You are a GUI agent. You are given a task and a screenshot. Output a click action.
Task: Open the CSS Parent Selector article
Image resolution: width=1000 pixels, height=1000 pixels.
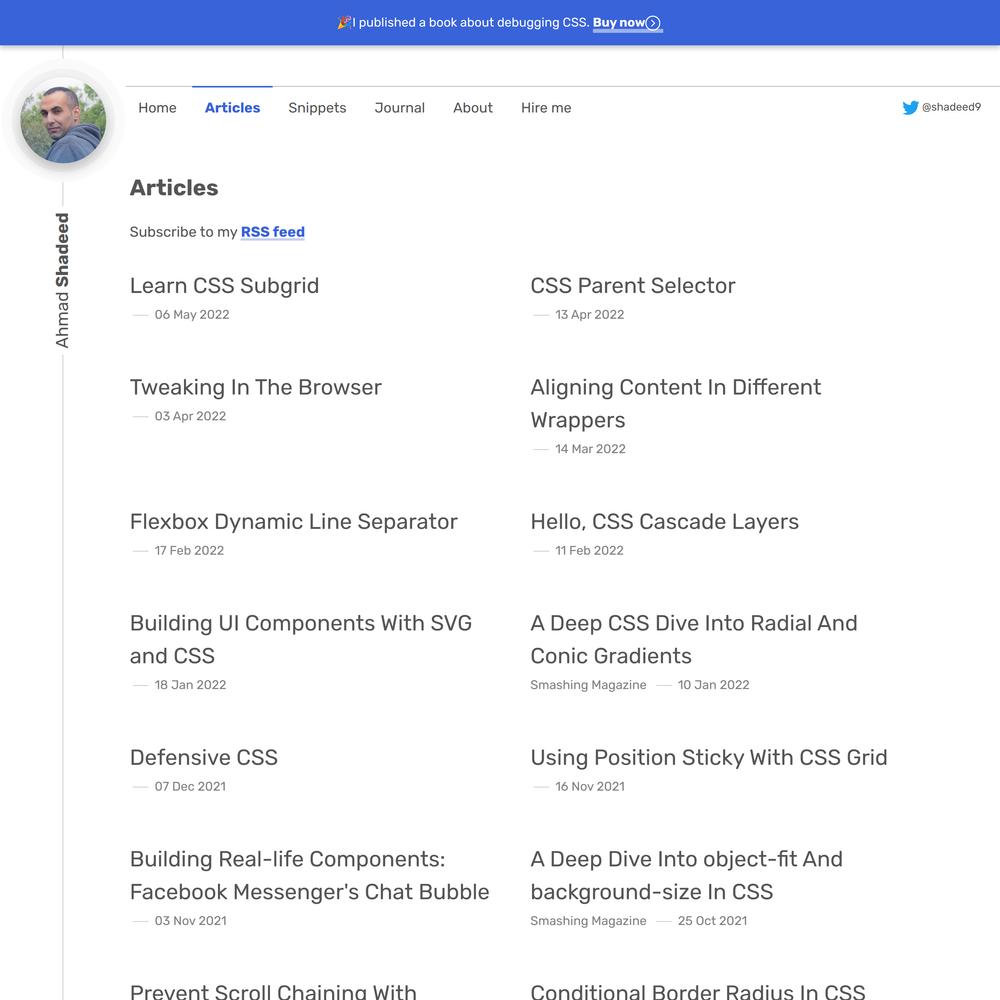(633, 286)
